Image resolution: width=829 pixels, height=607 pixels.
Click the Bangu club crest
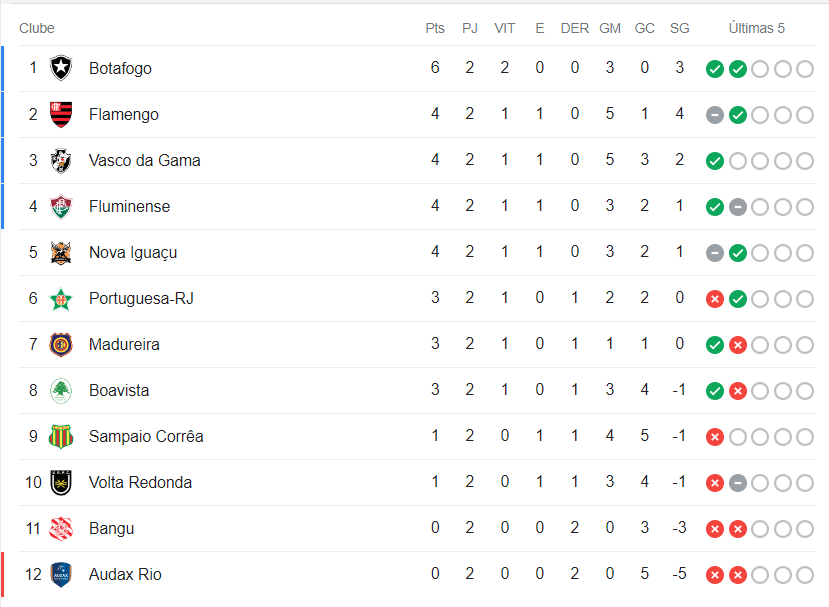point(61,528)
